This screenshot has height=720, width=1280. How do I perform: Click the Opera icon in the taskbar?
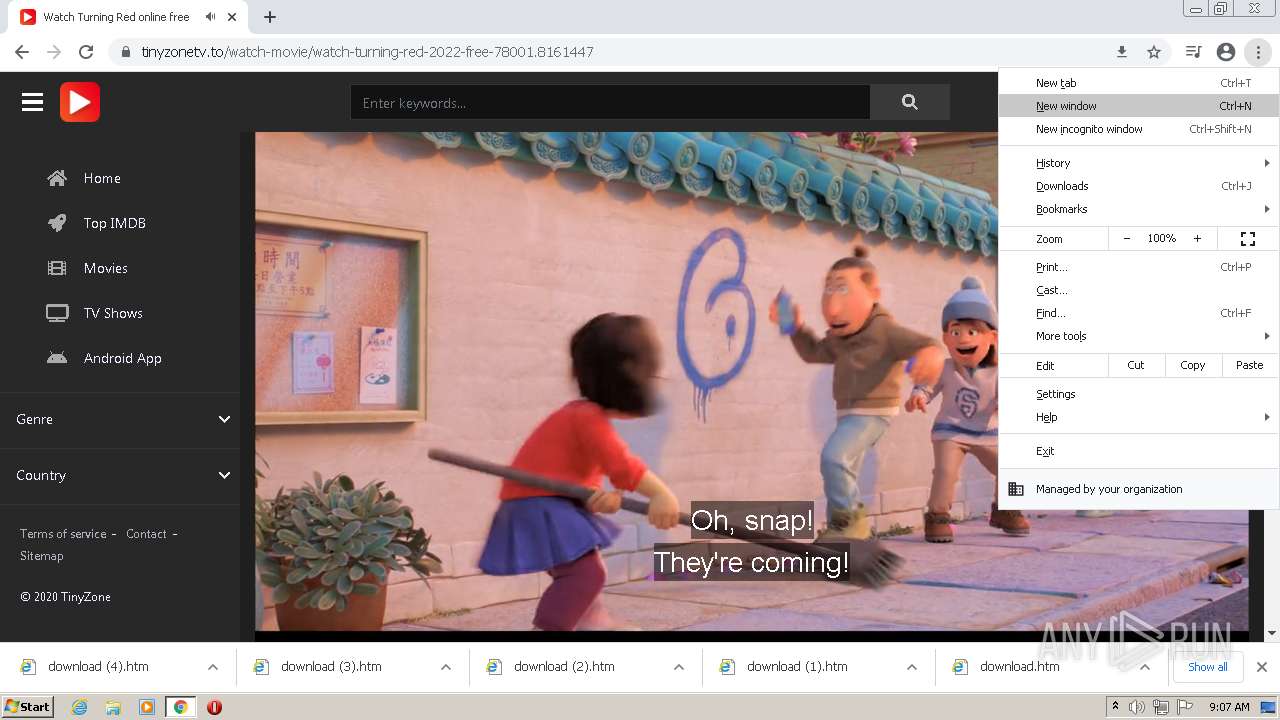[214, 707]
